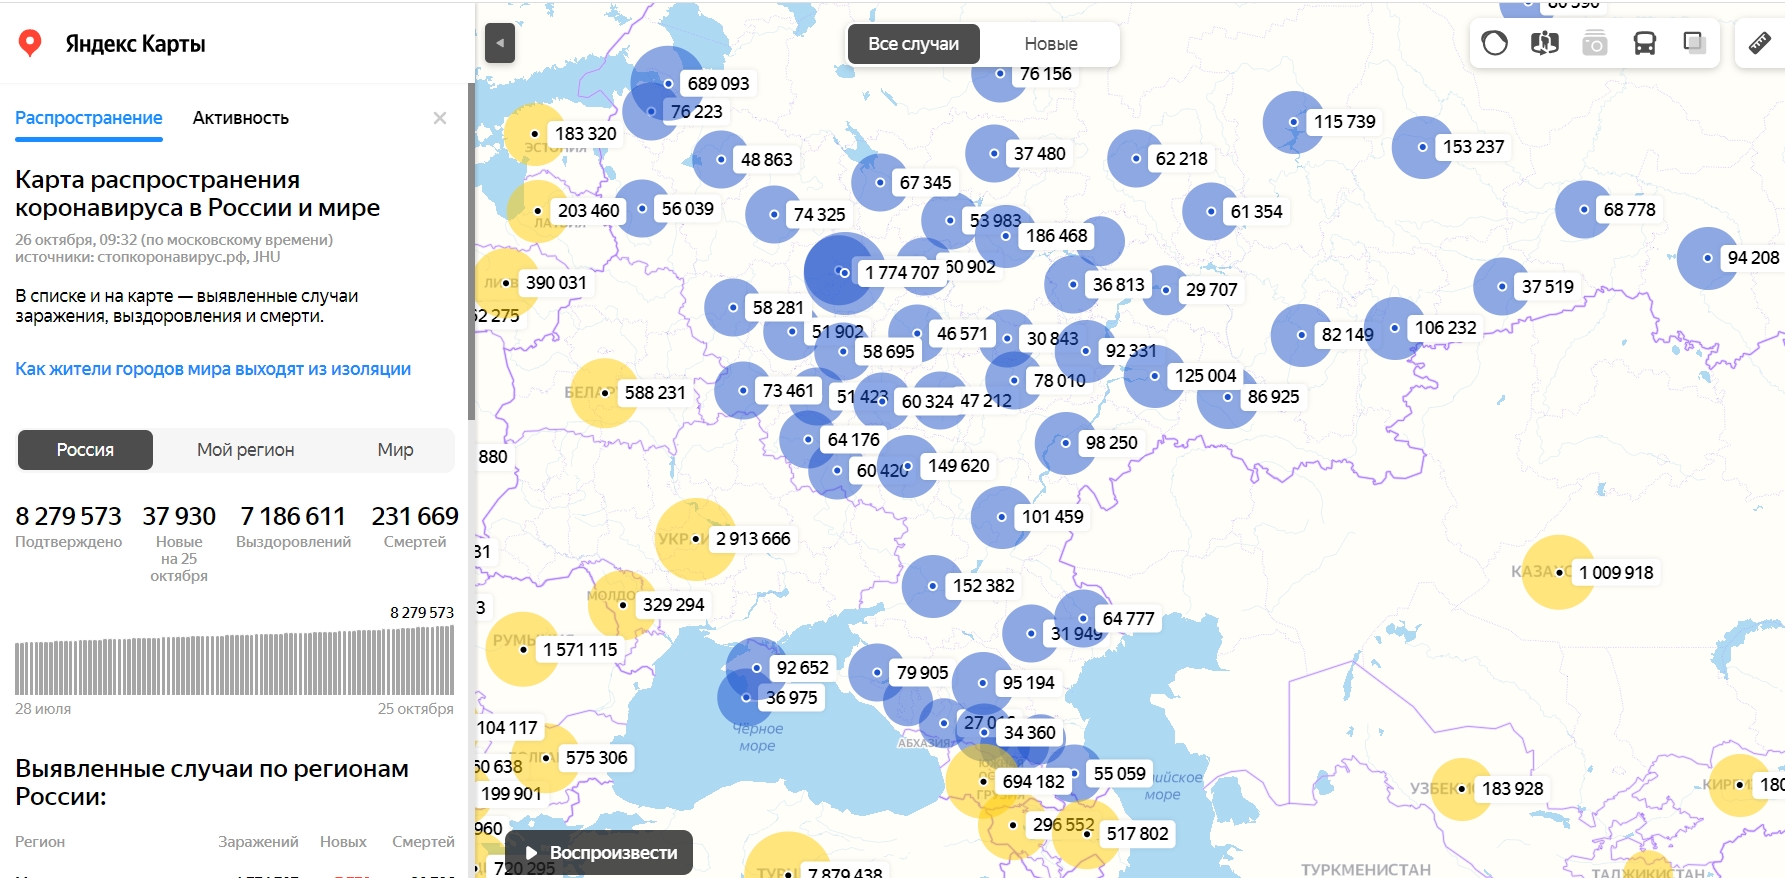Collapse the sidebar with arrow button
The width and height of the screenshot is (1785, 878).
[x=500, y=43]
